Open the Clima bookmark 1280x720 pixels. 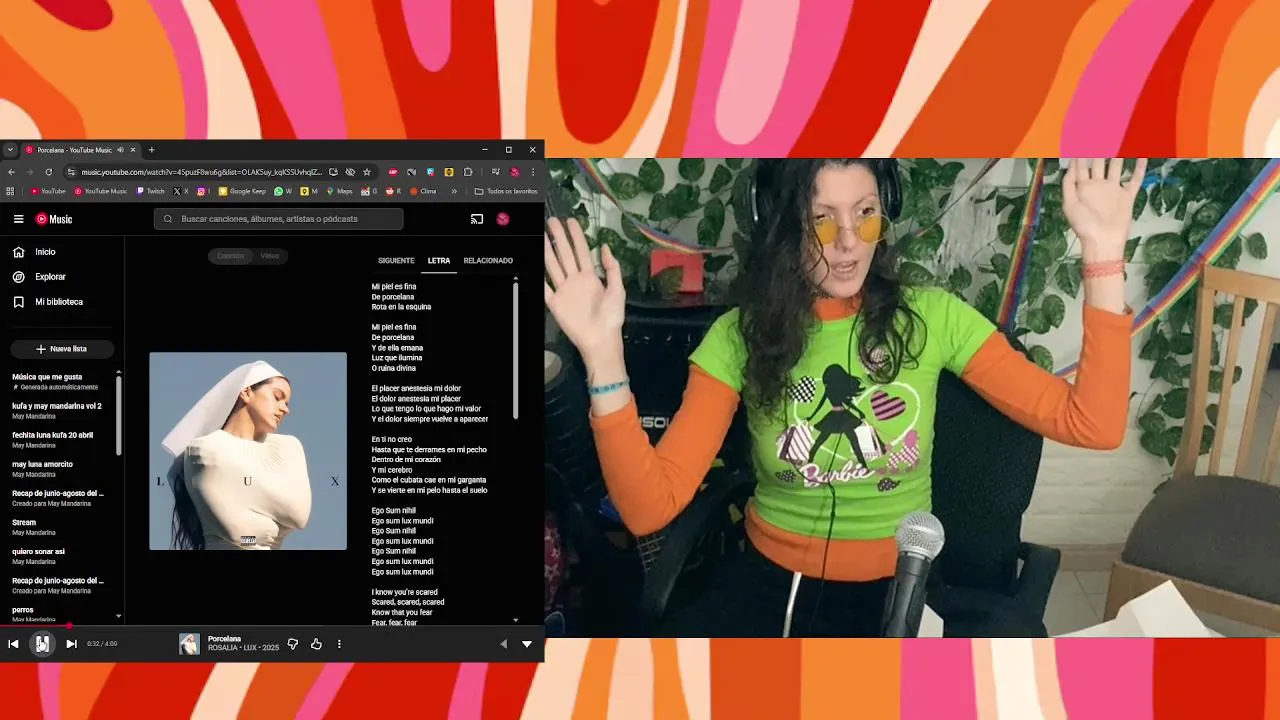[423, 191]
